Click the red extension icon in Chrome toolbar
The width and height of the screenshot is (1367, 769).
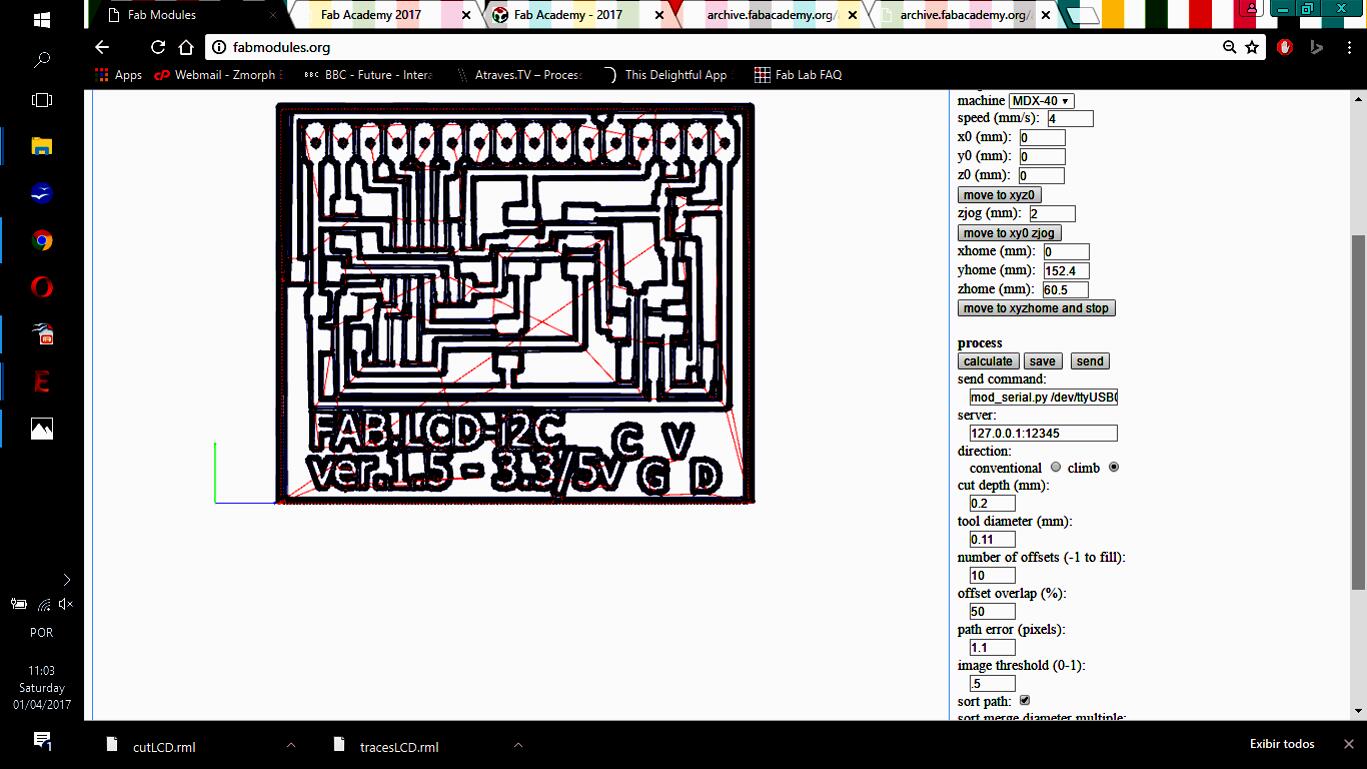tap(1285, 47)
